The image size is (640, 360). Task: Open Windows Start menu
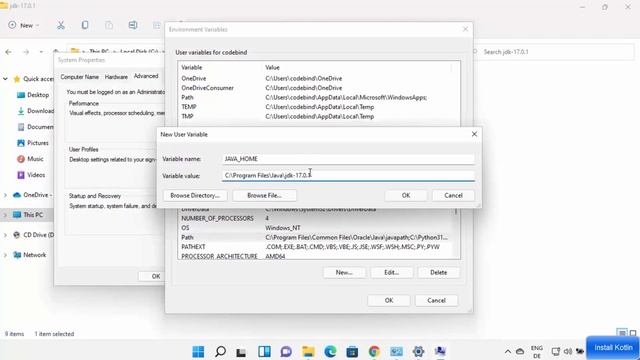click(198, 351)
